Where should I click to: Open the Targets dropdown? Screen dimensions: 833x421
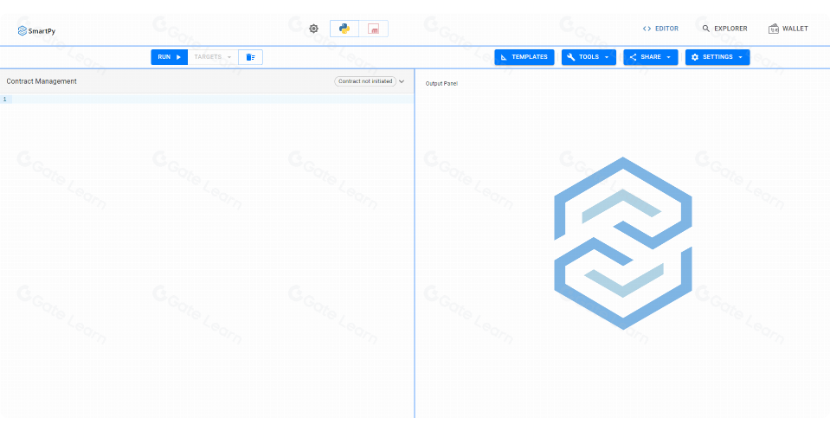(x=212, y=57)
